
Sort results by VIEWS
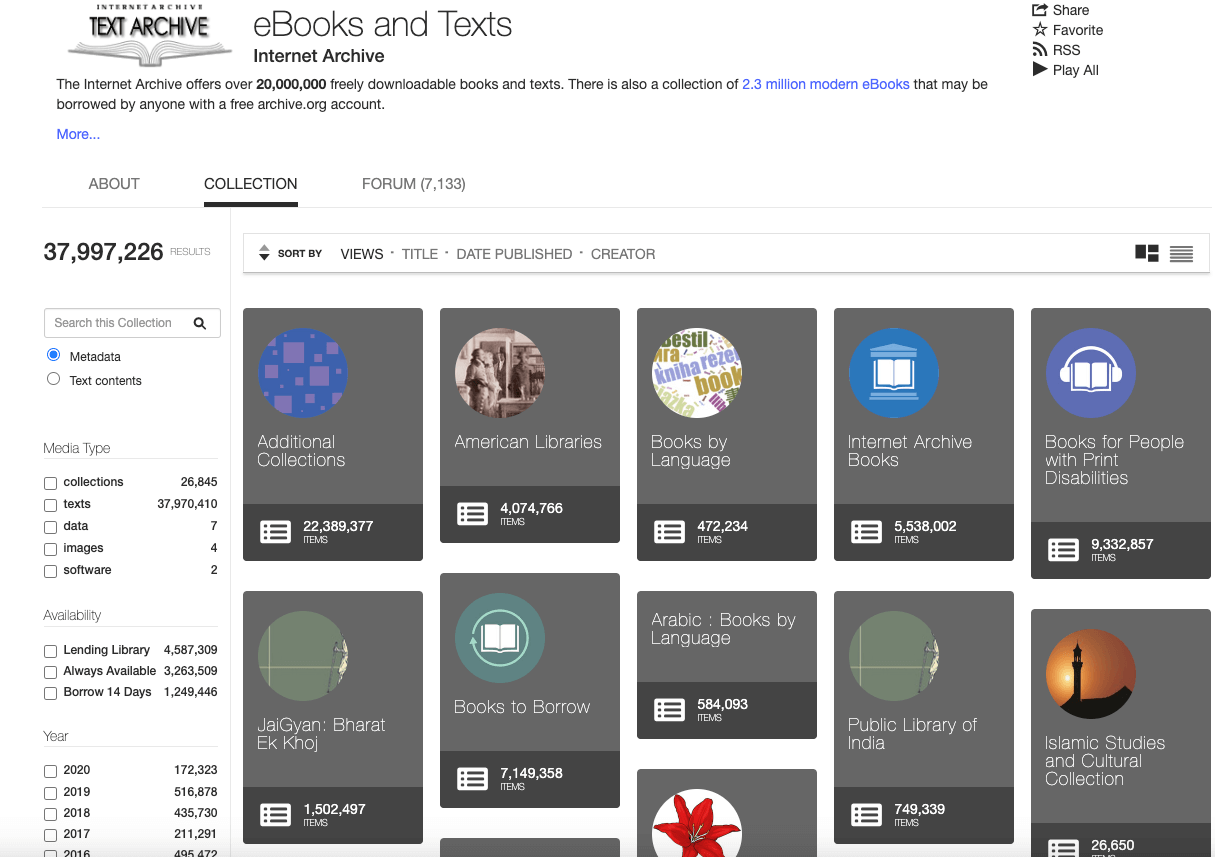click(x=362, y=254)
